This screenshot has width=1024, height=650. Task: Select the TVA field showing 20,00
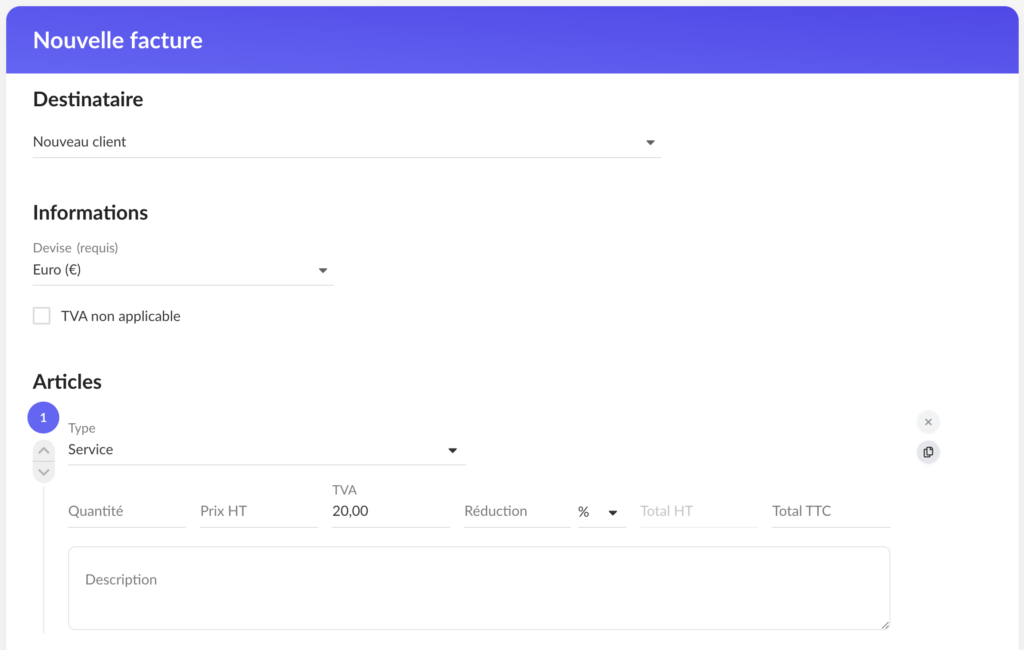[390, 511]
